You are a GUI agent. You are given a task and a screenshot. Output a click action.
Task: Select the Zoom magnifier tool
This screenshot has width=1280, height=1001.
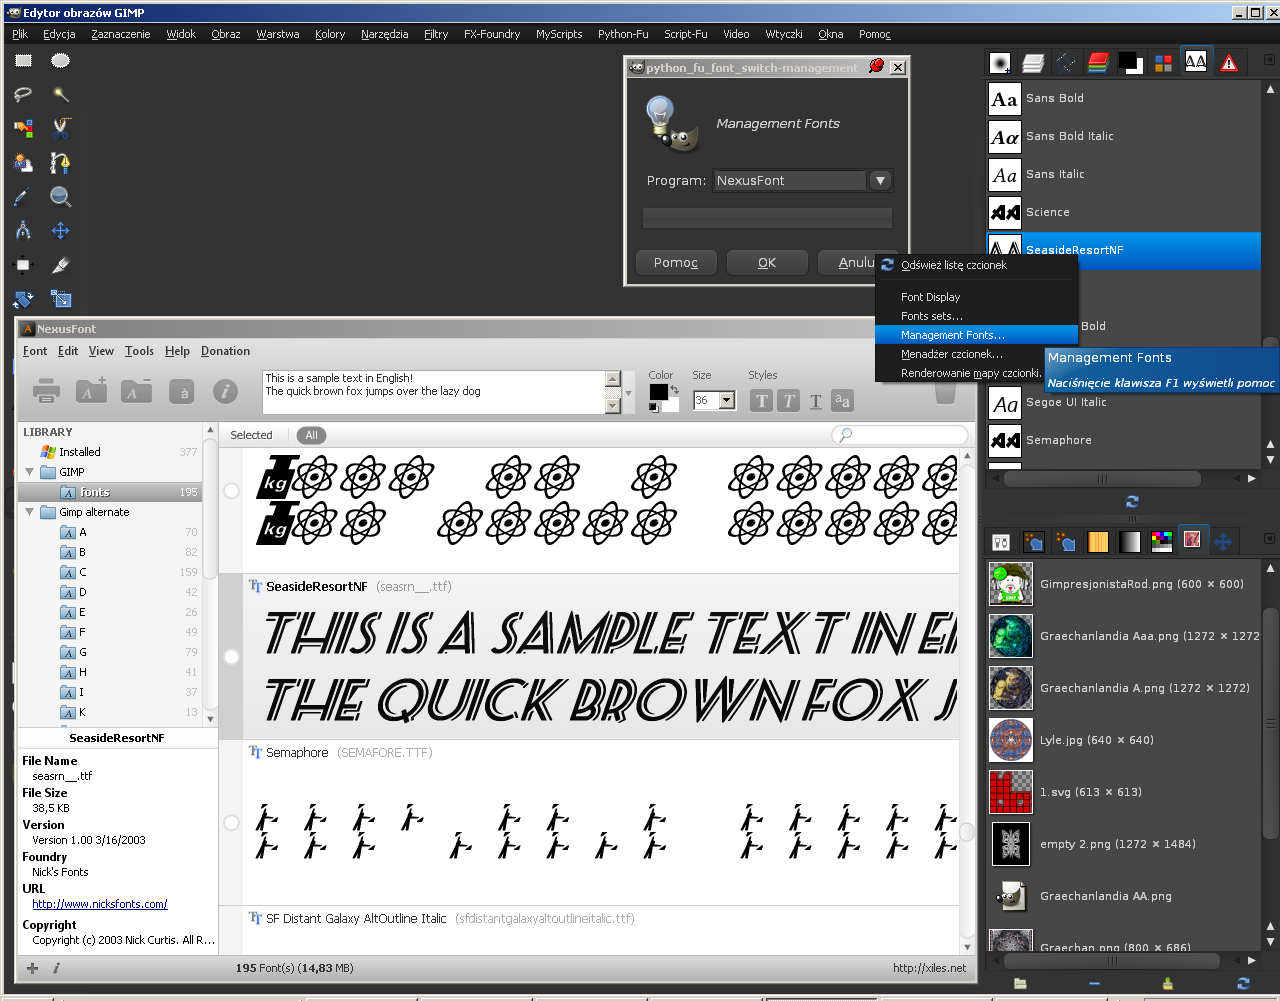coord(61,197)
